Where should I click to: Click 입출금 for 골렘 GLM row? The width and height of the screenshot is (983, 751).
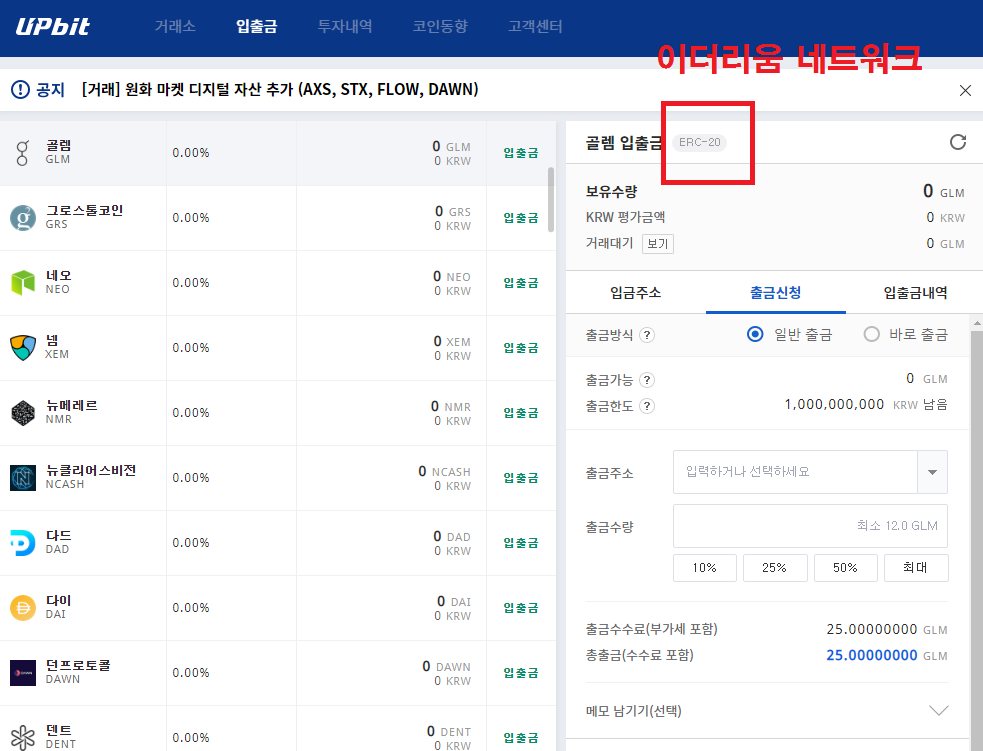pyautogui.click(x=521, y=153)
